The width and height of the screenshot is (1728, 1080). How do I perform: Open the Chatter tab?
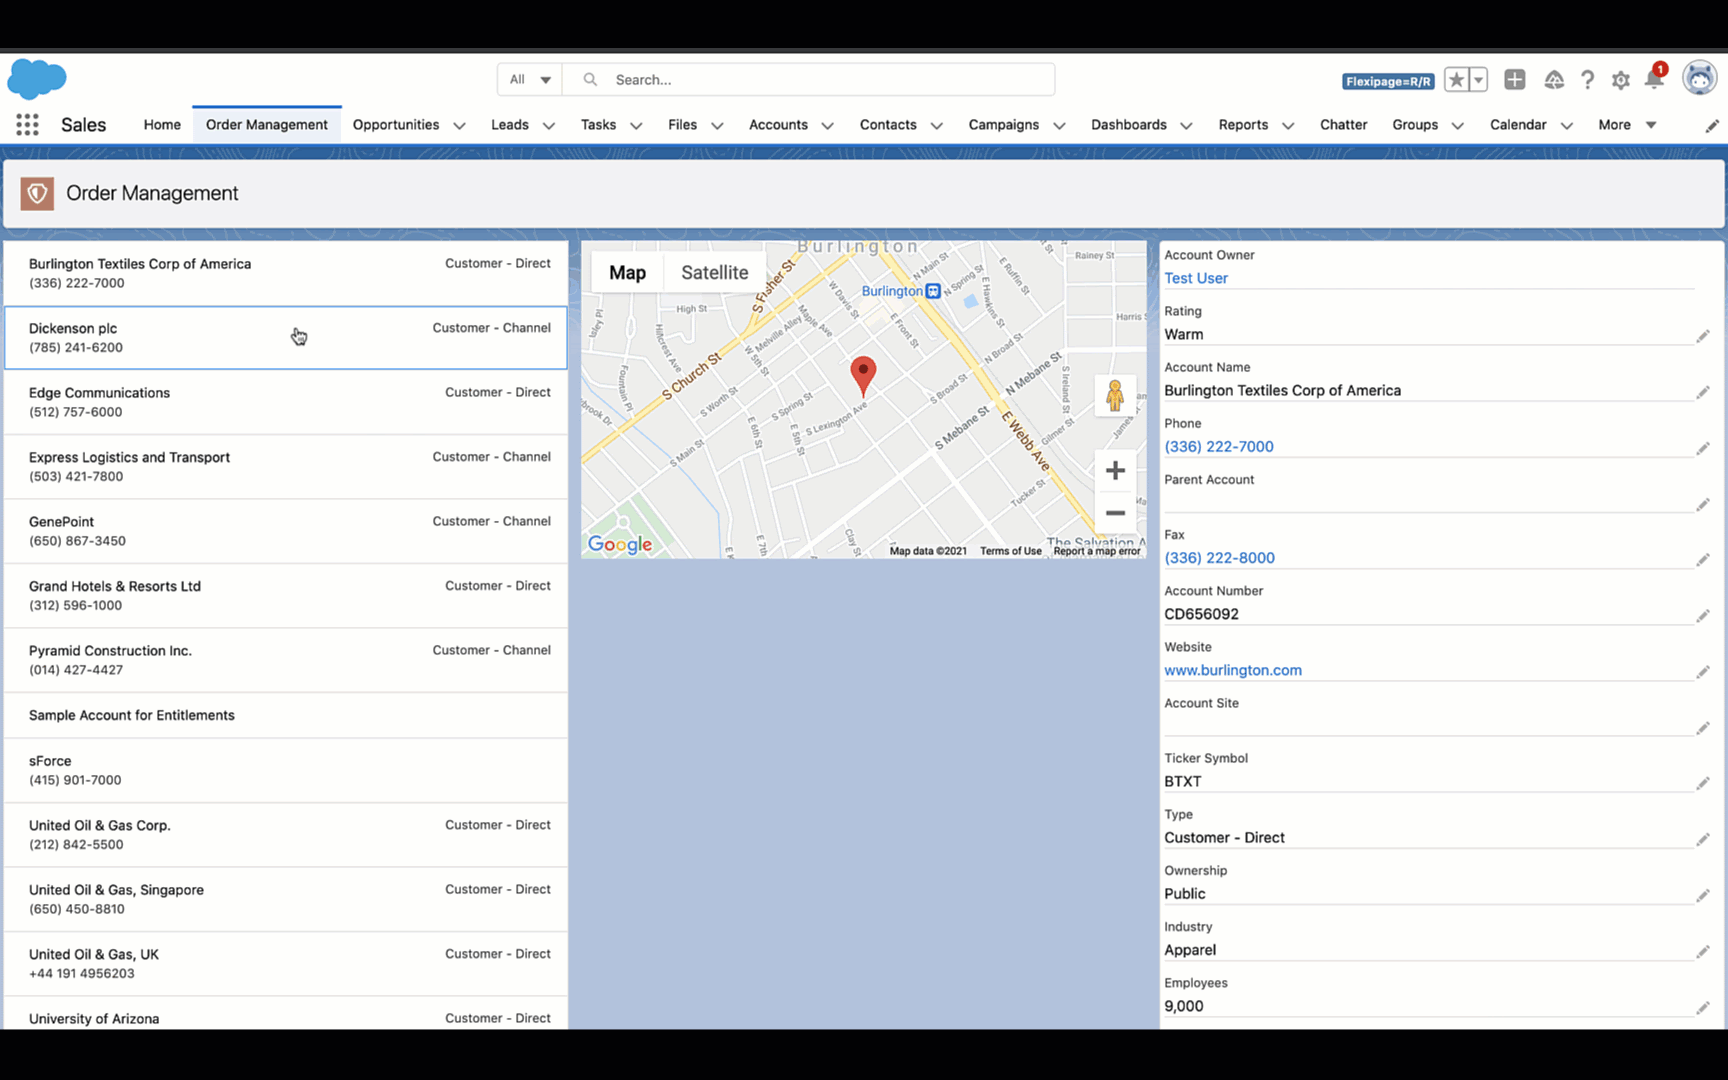(1343, 125)
